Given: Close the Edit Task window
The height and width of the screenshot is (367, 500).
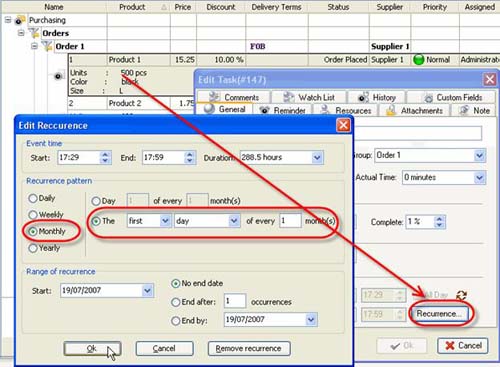Looking at the screenshot, I should (490, 79).
